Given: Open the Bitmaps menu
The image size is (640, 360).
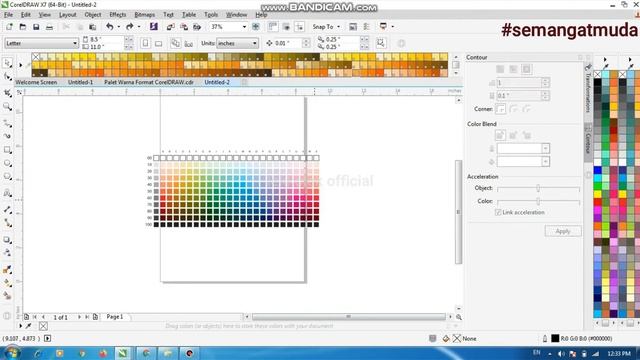Looking at the screenshot, I should tap(144, 15).
